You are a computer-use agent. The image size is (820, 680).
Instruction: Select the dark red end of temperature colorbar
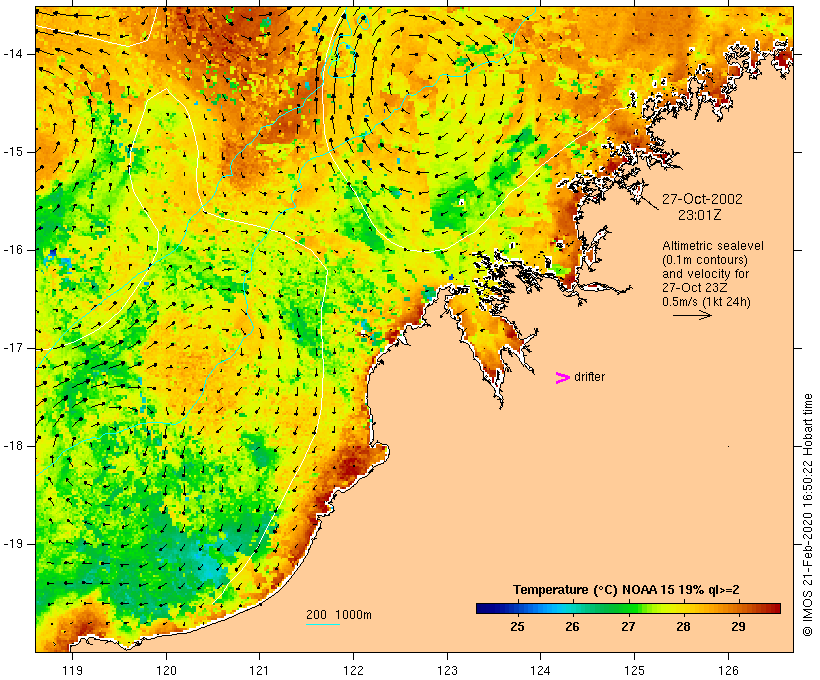pyautogui.click(x=773, y=608)
